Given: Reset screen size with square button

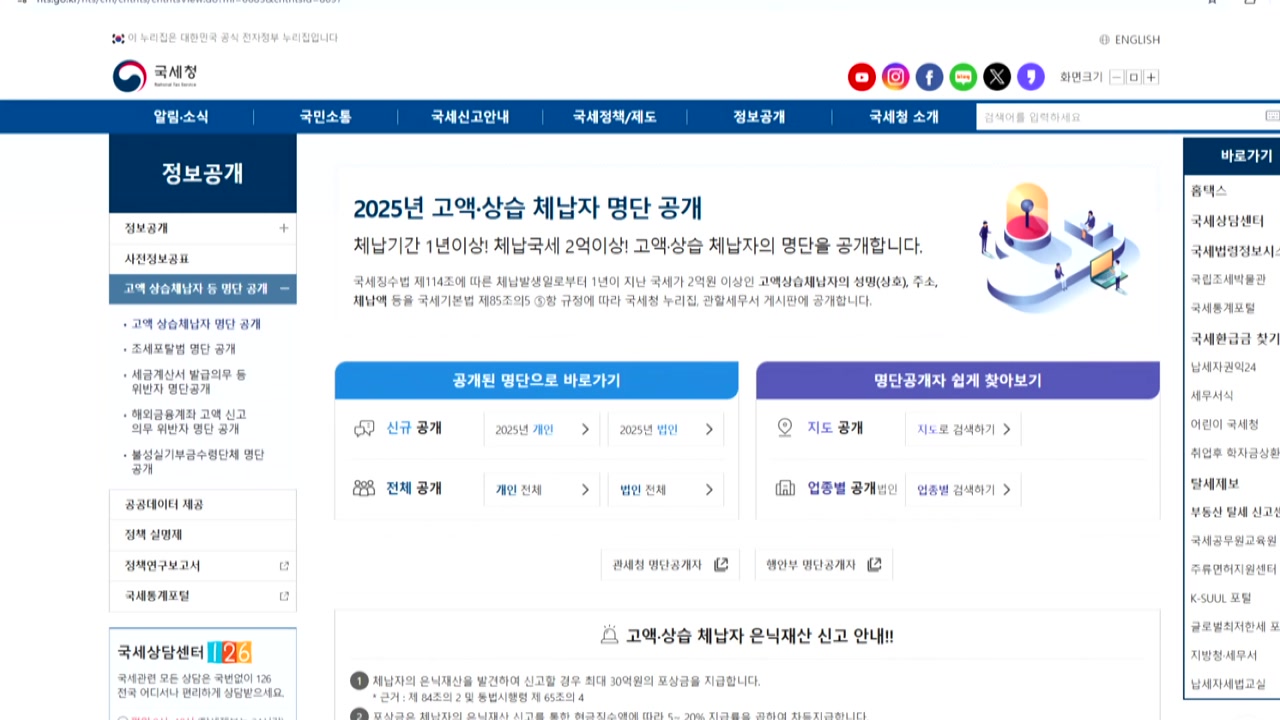Looking at the screenshot, I should (x=1134, y=77).
